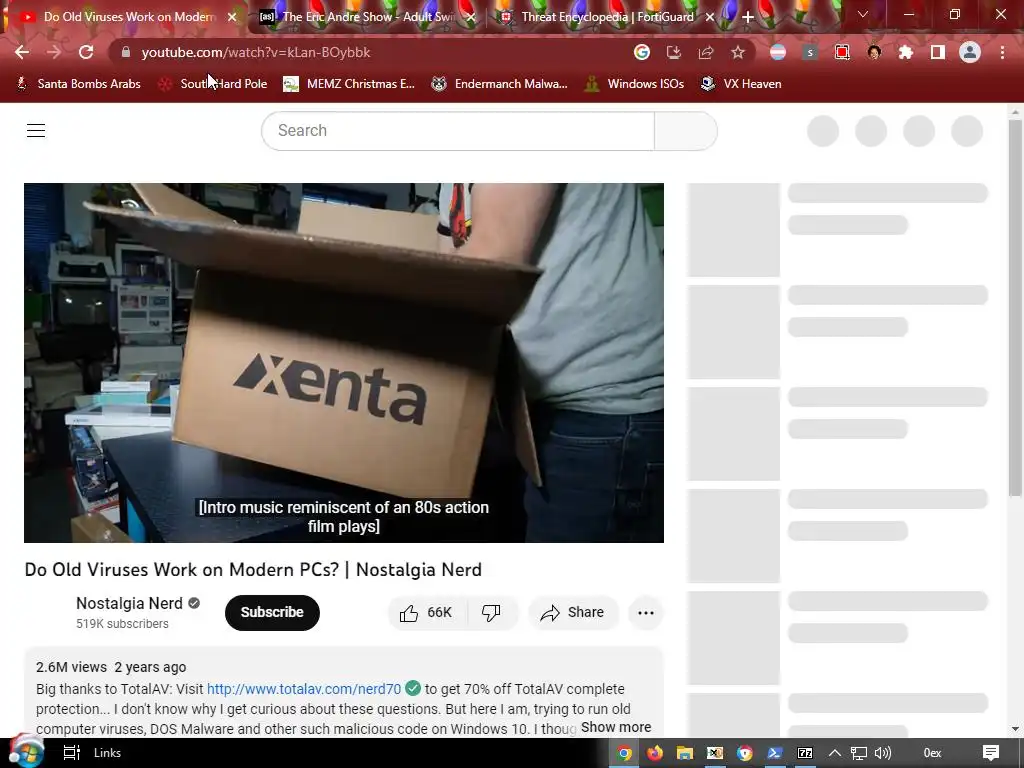The image size is (1024, 768).
Task: Open the red screen recorder extension
Action: 842,52
